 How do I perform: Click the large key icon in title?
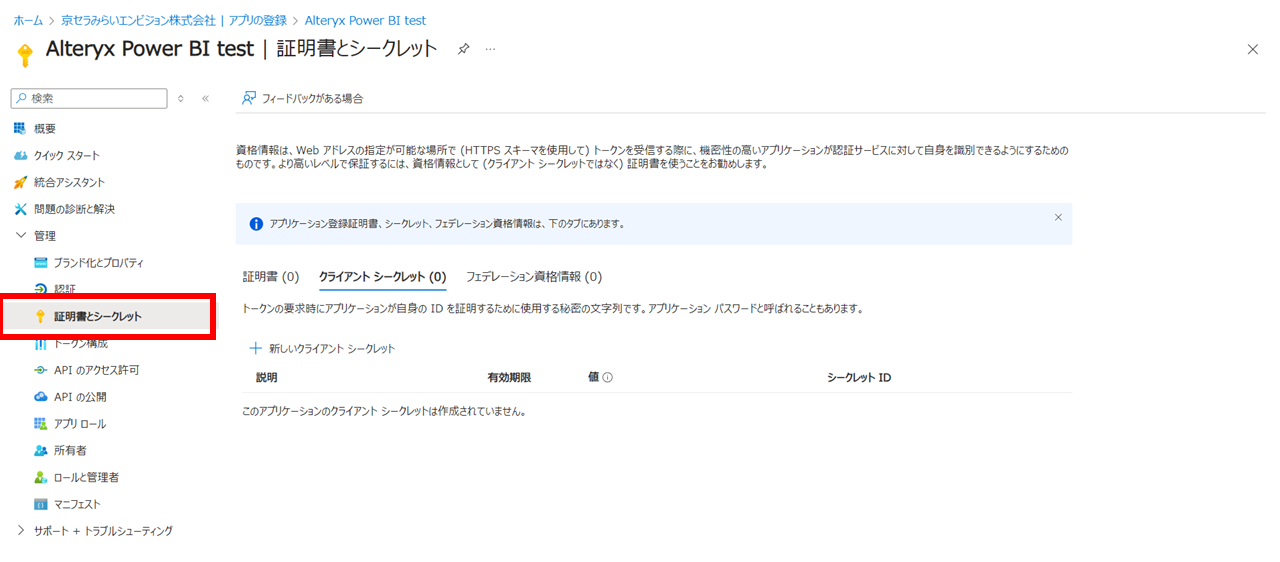(25, 53)
